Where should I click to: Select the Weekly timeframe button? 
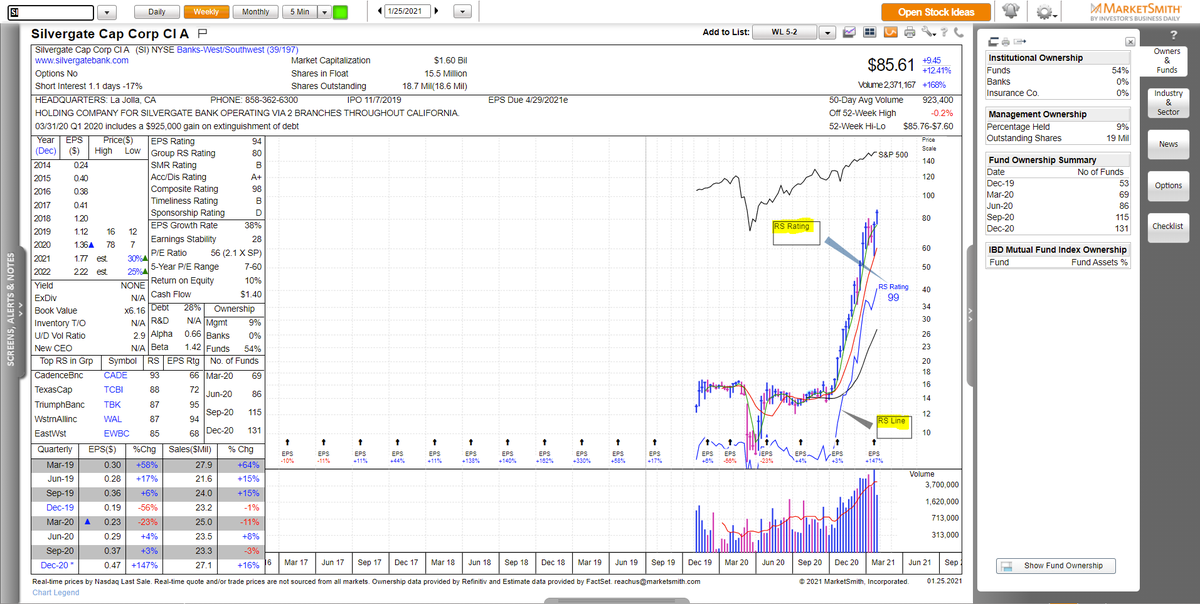pos(207,11)
